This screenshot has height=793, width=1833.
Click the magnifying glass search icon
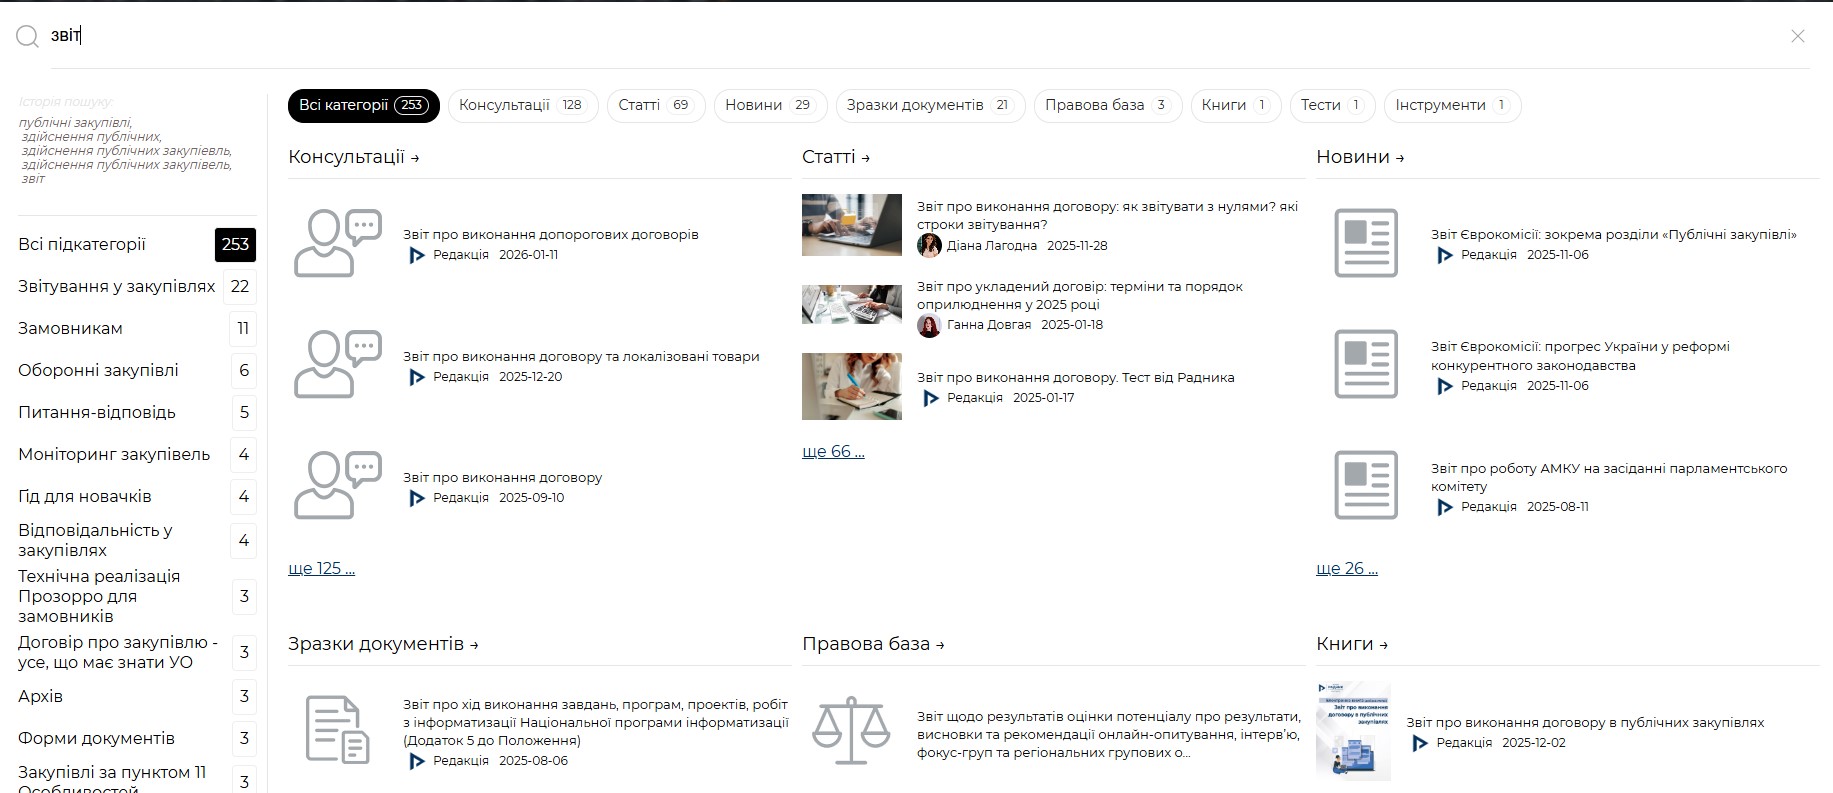(27, 37)
